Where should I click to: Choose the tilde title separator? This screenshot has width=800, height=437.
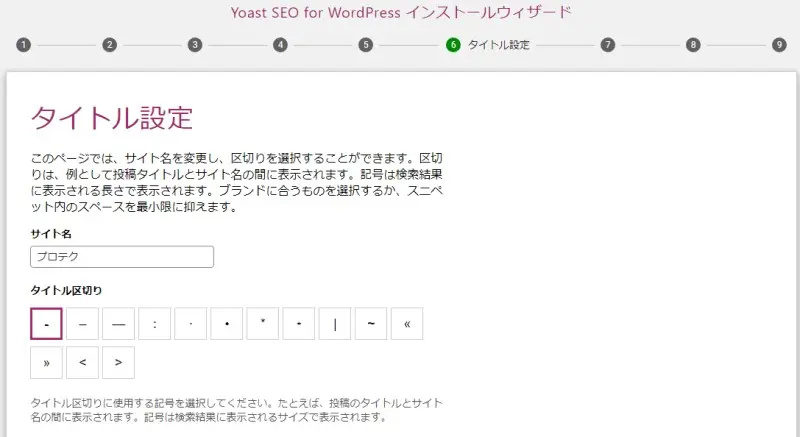click(x=371, y=324)
